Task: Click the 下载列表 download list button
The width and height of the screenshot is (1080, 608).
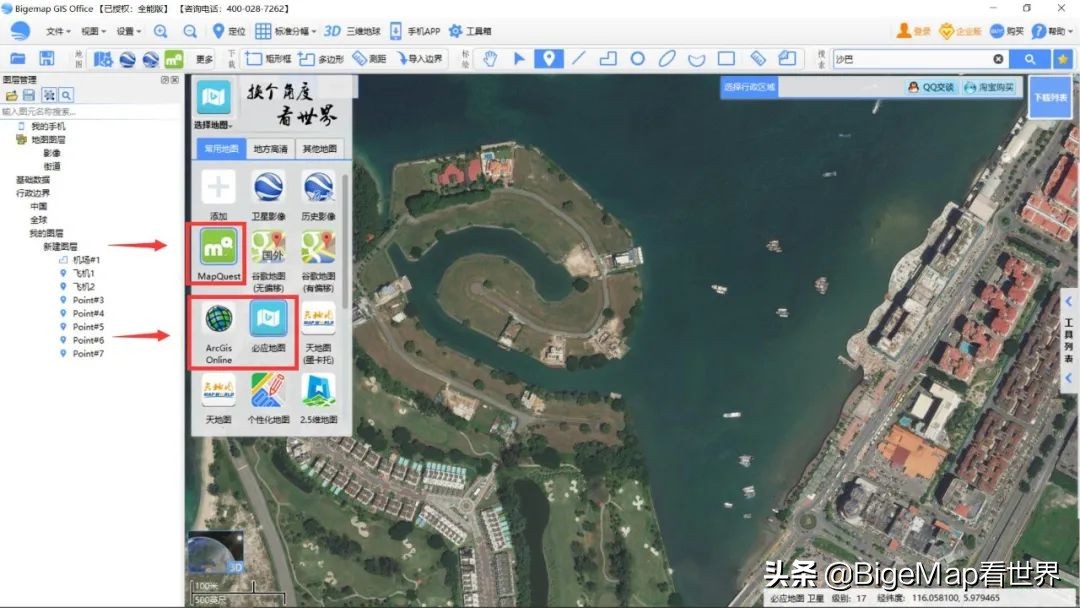Action: pos(1050,97)
